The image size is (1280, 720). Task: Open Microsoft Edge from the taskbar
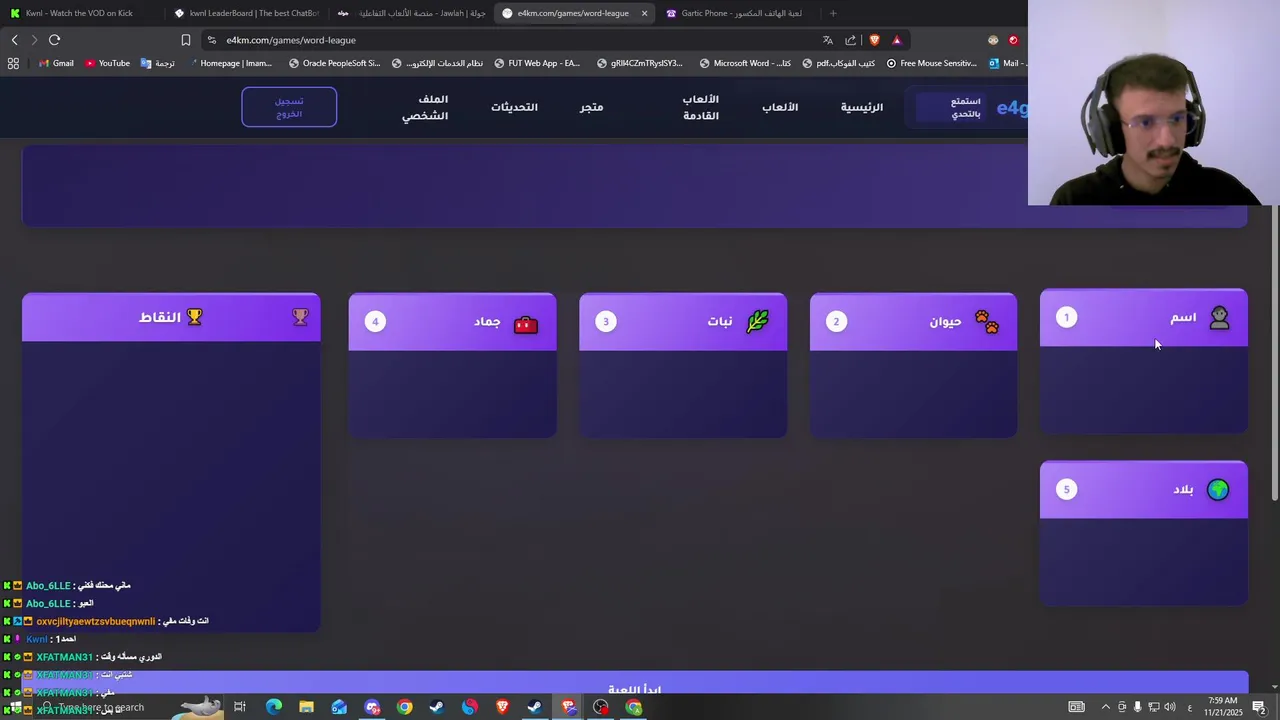tap(273, 707)
